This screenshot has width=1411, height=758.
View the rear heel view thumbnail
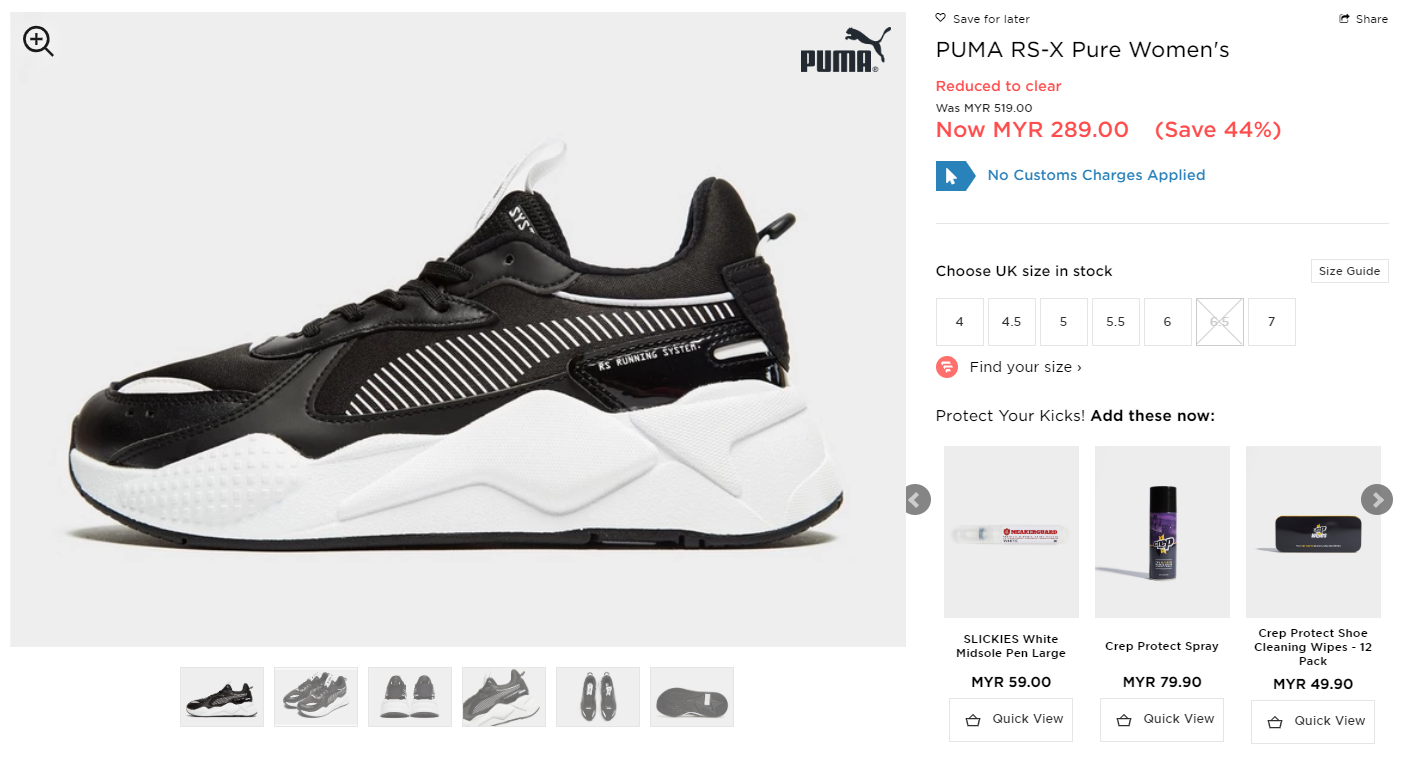tap(410, 697)
